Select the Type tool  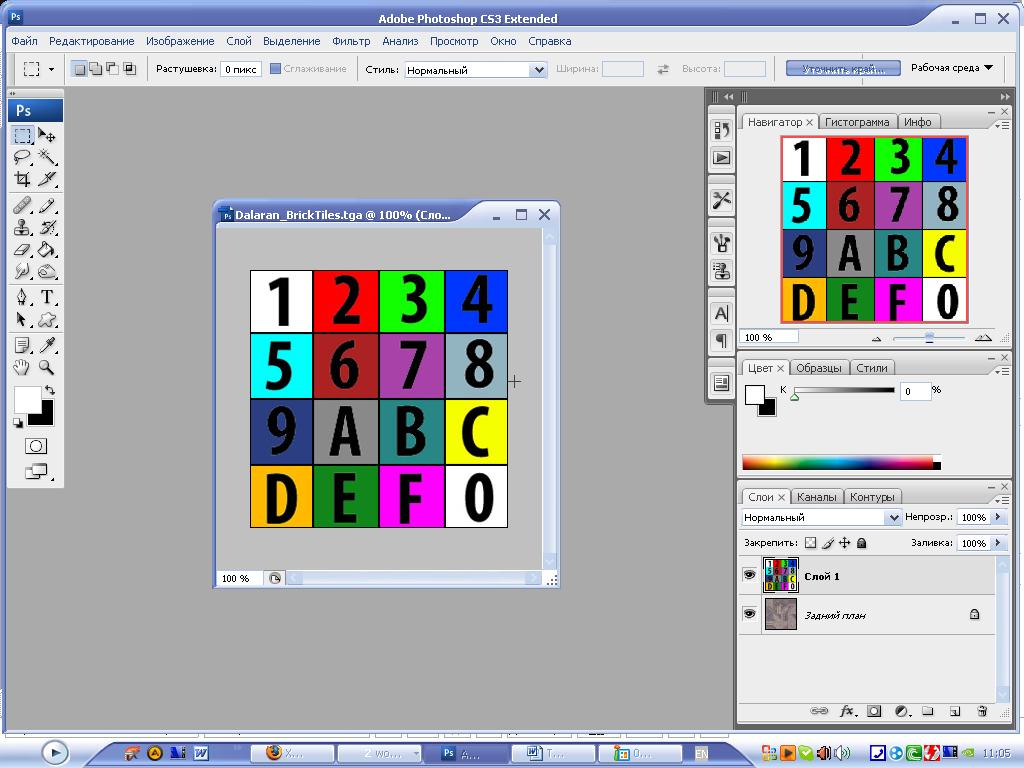point(47,297)
